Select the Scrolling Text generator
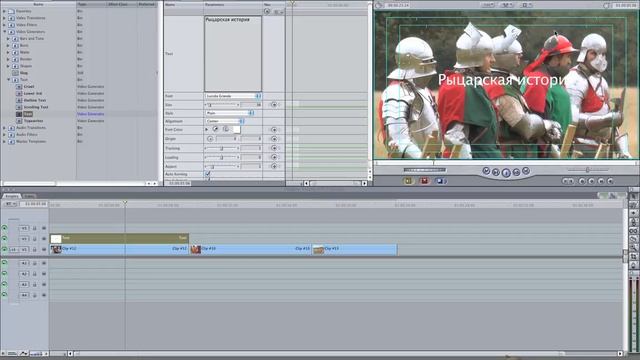 [x=36, y=107]
